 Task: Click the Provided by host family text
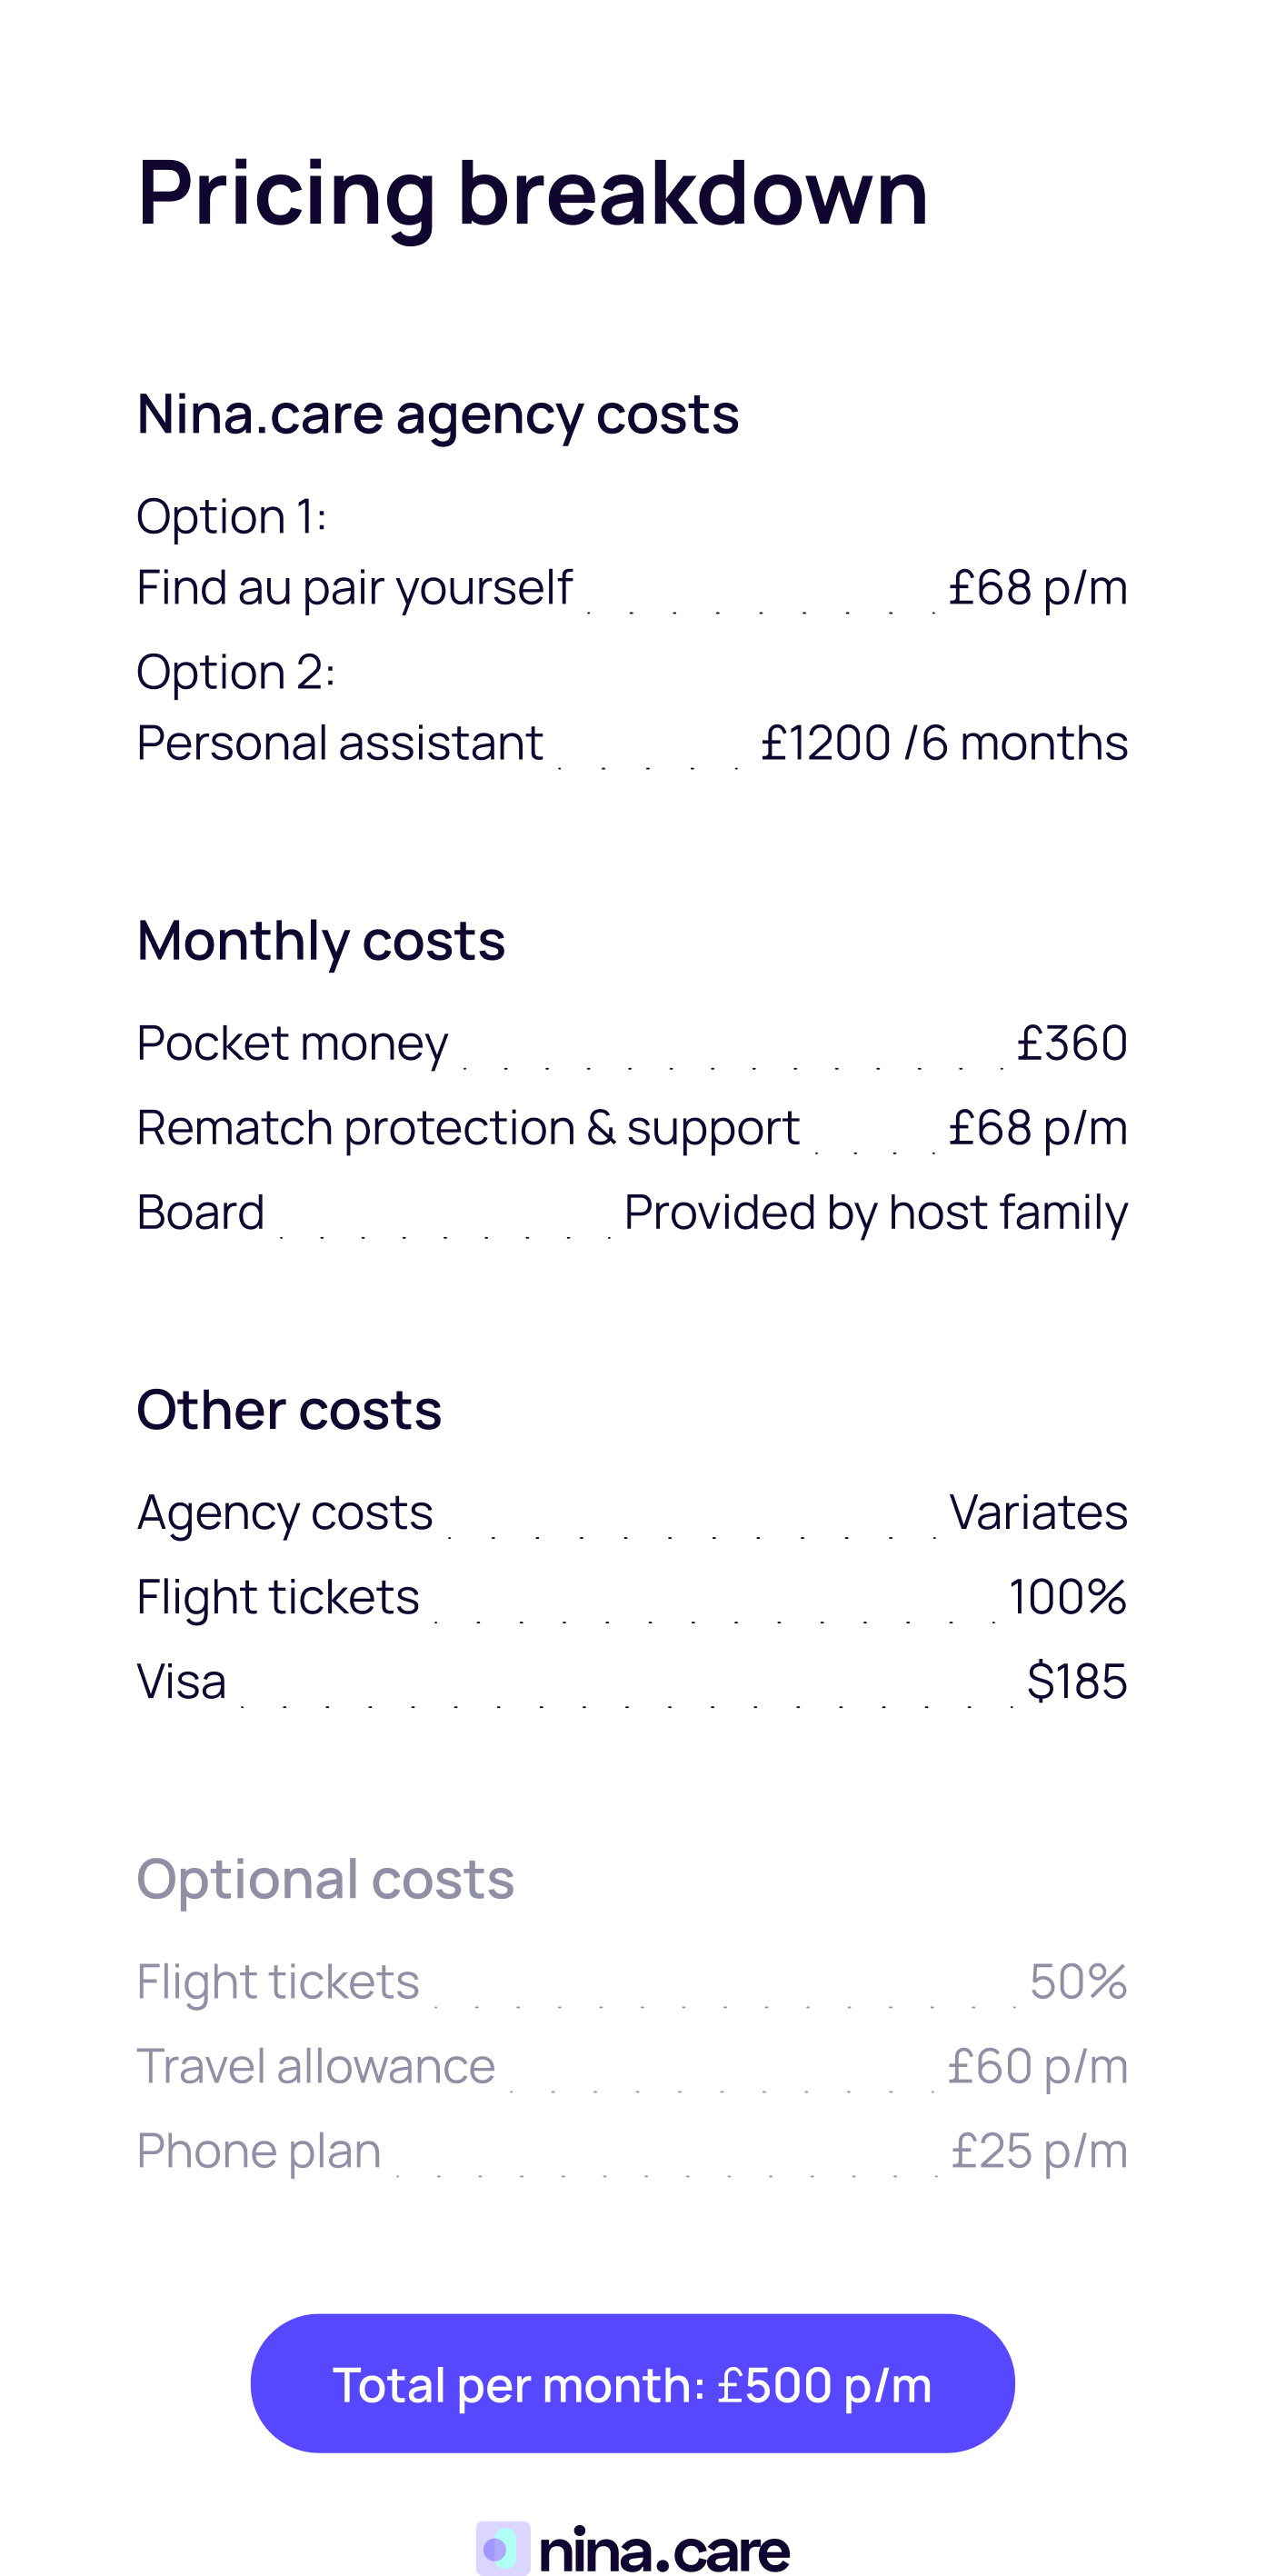(875, 1213)
